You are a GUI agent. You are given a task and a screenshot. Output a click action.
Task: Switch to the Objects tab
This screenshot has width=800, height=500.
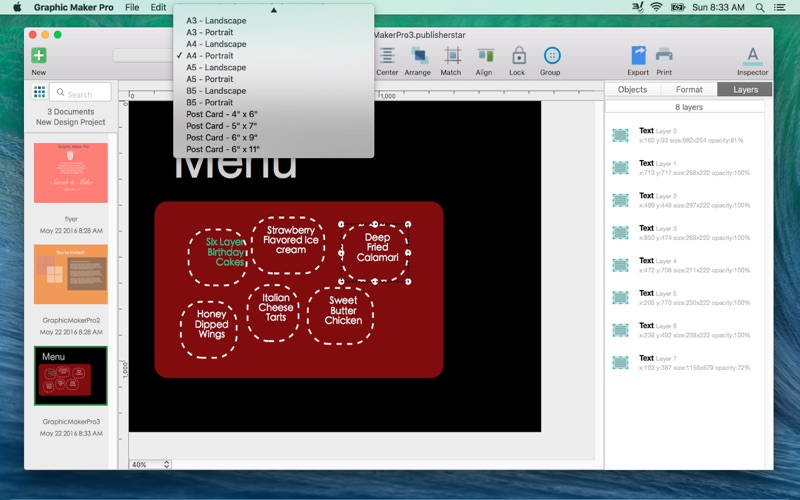click(x=632, y=89)
